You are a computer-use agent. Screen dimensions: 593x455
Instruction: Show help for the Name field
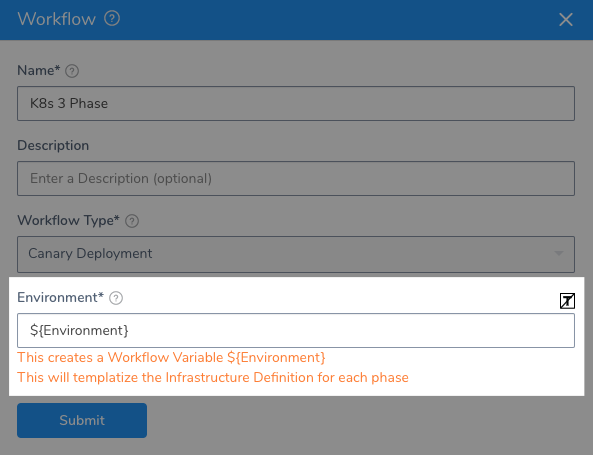point(72,71)
